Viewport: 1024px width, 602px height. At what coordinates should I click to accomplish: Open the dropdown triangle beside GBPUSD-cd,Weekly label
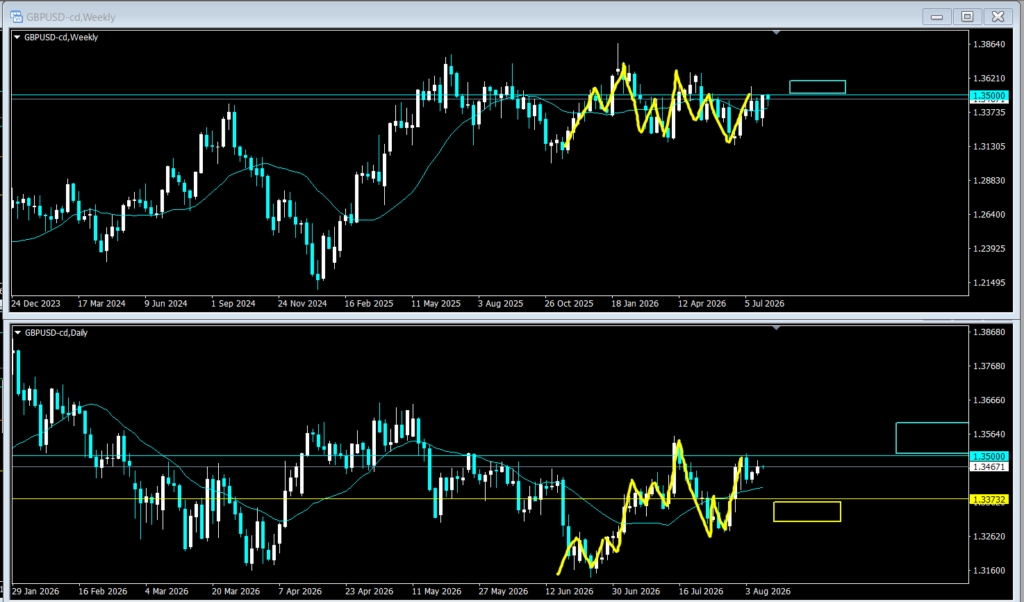[18, 38]
